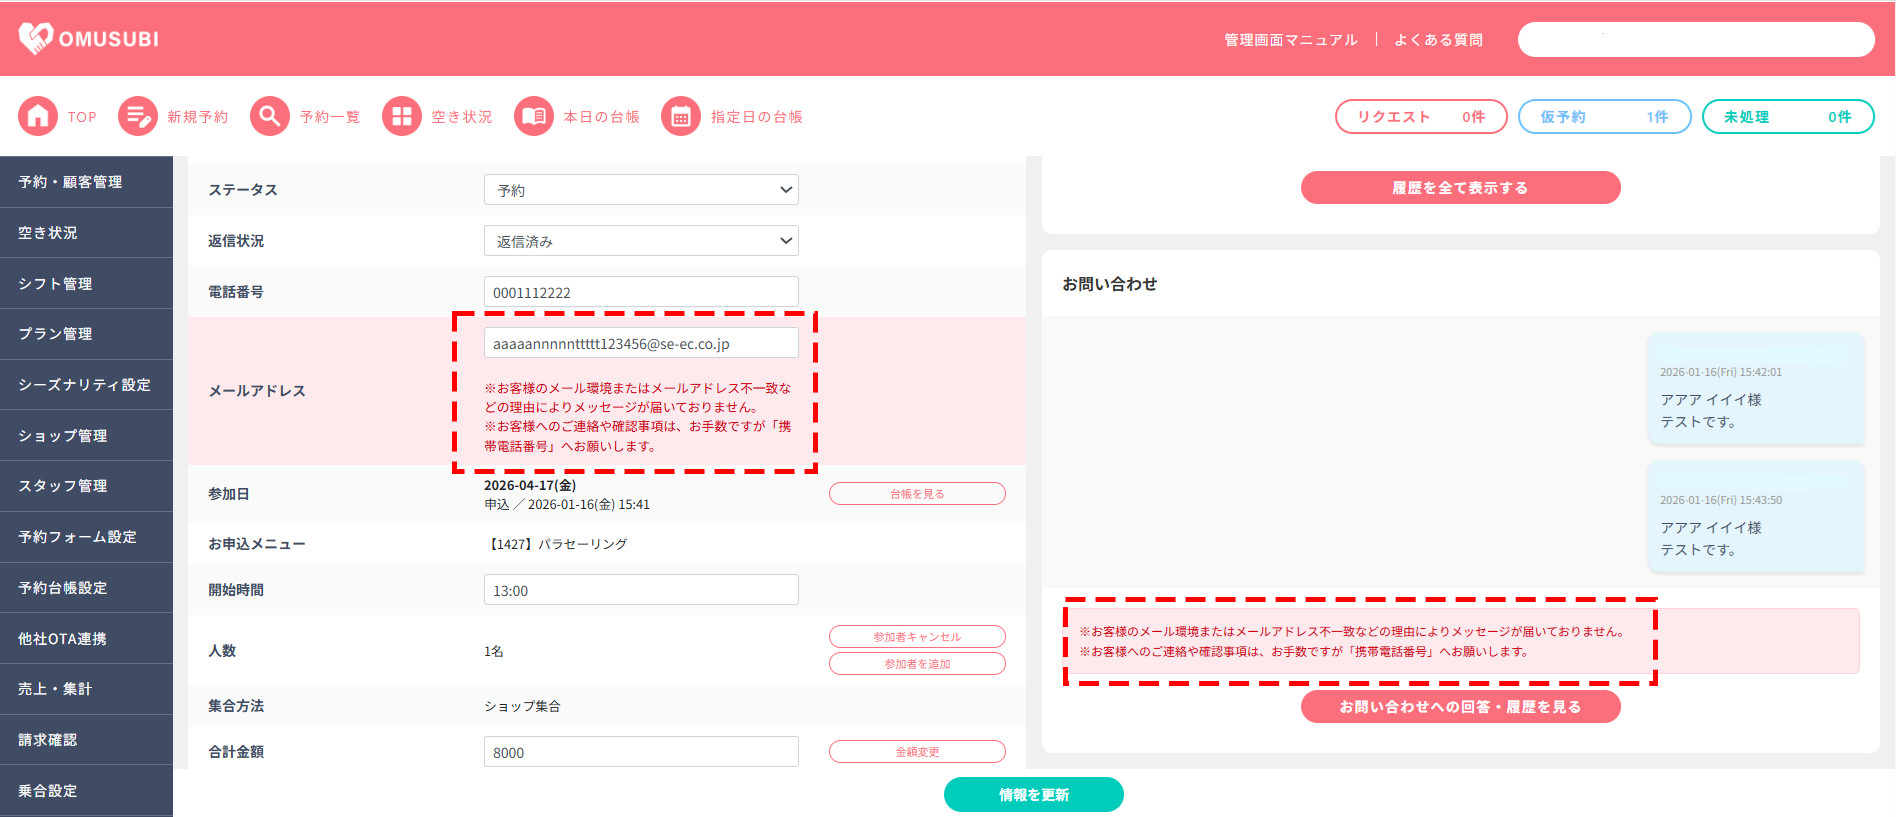Image resolution: width=1896 pixels, height=817 pixels.
Task: Click the 参加者キャンセル button
Action: pos(917,637)
